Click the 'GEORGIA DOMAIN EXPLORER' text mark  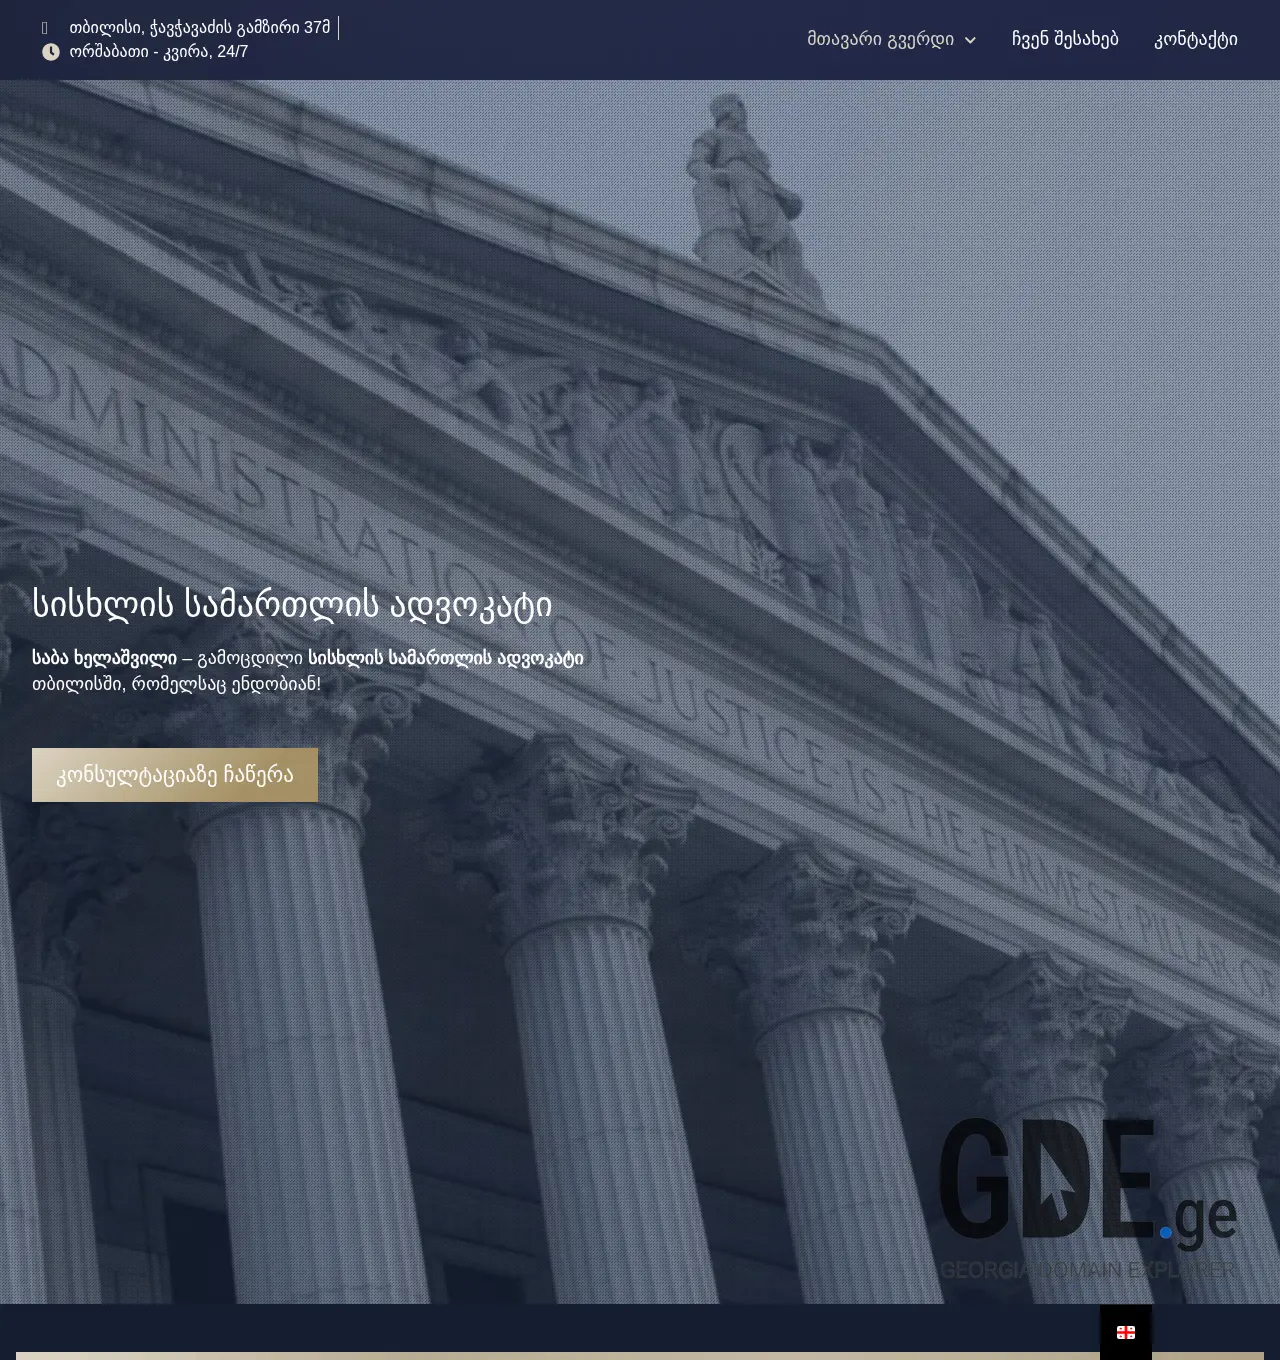tap(1088, 1268)
